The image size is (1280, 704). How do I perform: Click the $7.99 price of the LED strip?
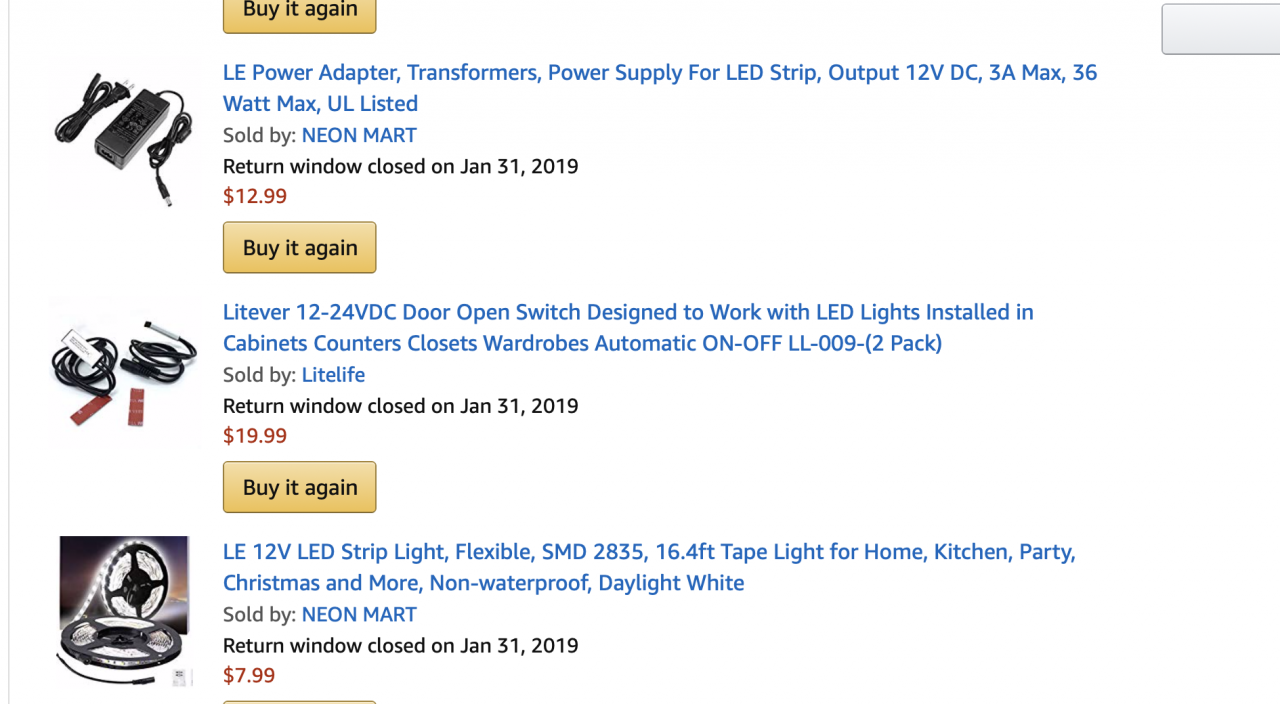(x=249, y=675)
